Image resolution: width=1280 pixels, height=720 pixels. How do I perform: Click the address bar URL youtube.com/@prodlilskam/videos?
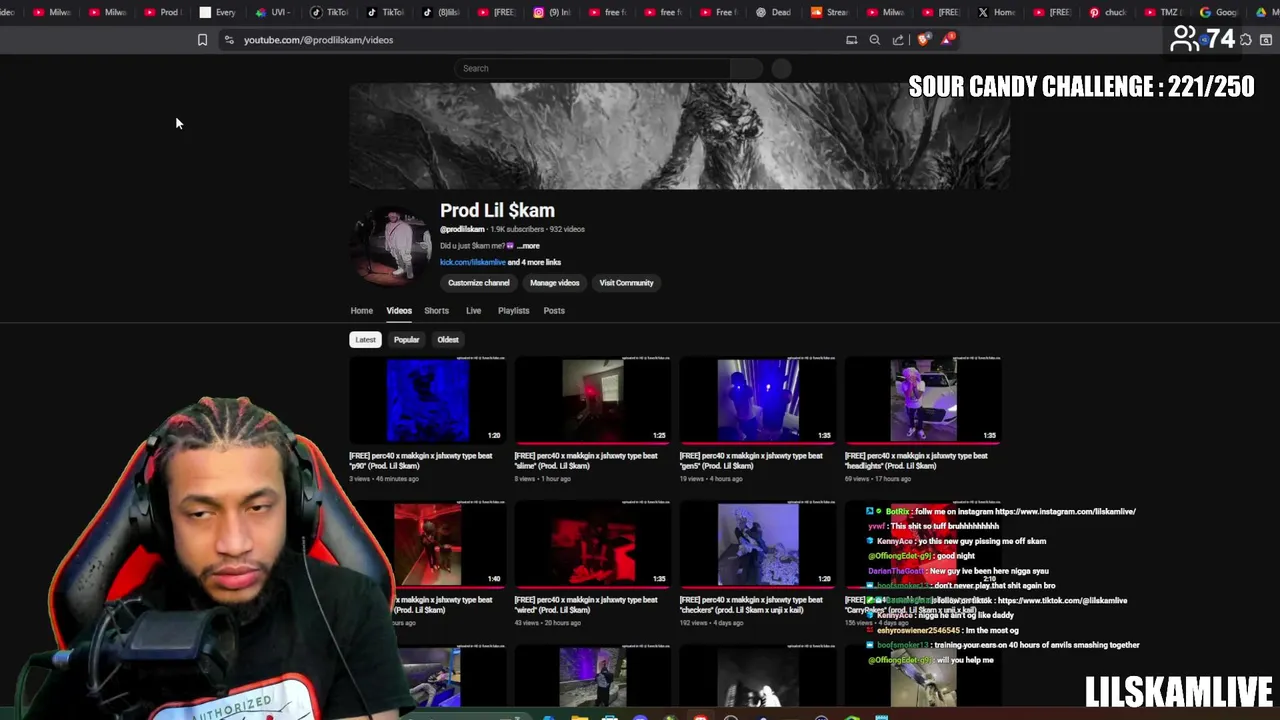pyautogui.click(x=318, y=40)
